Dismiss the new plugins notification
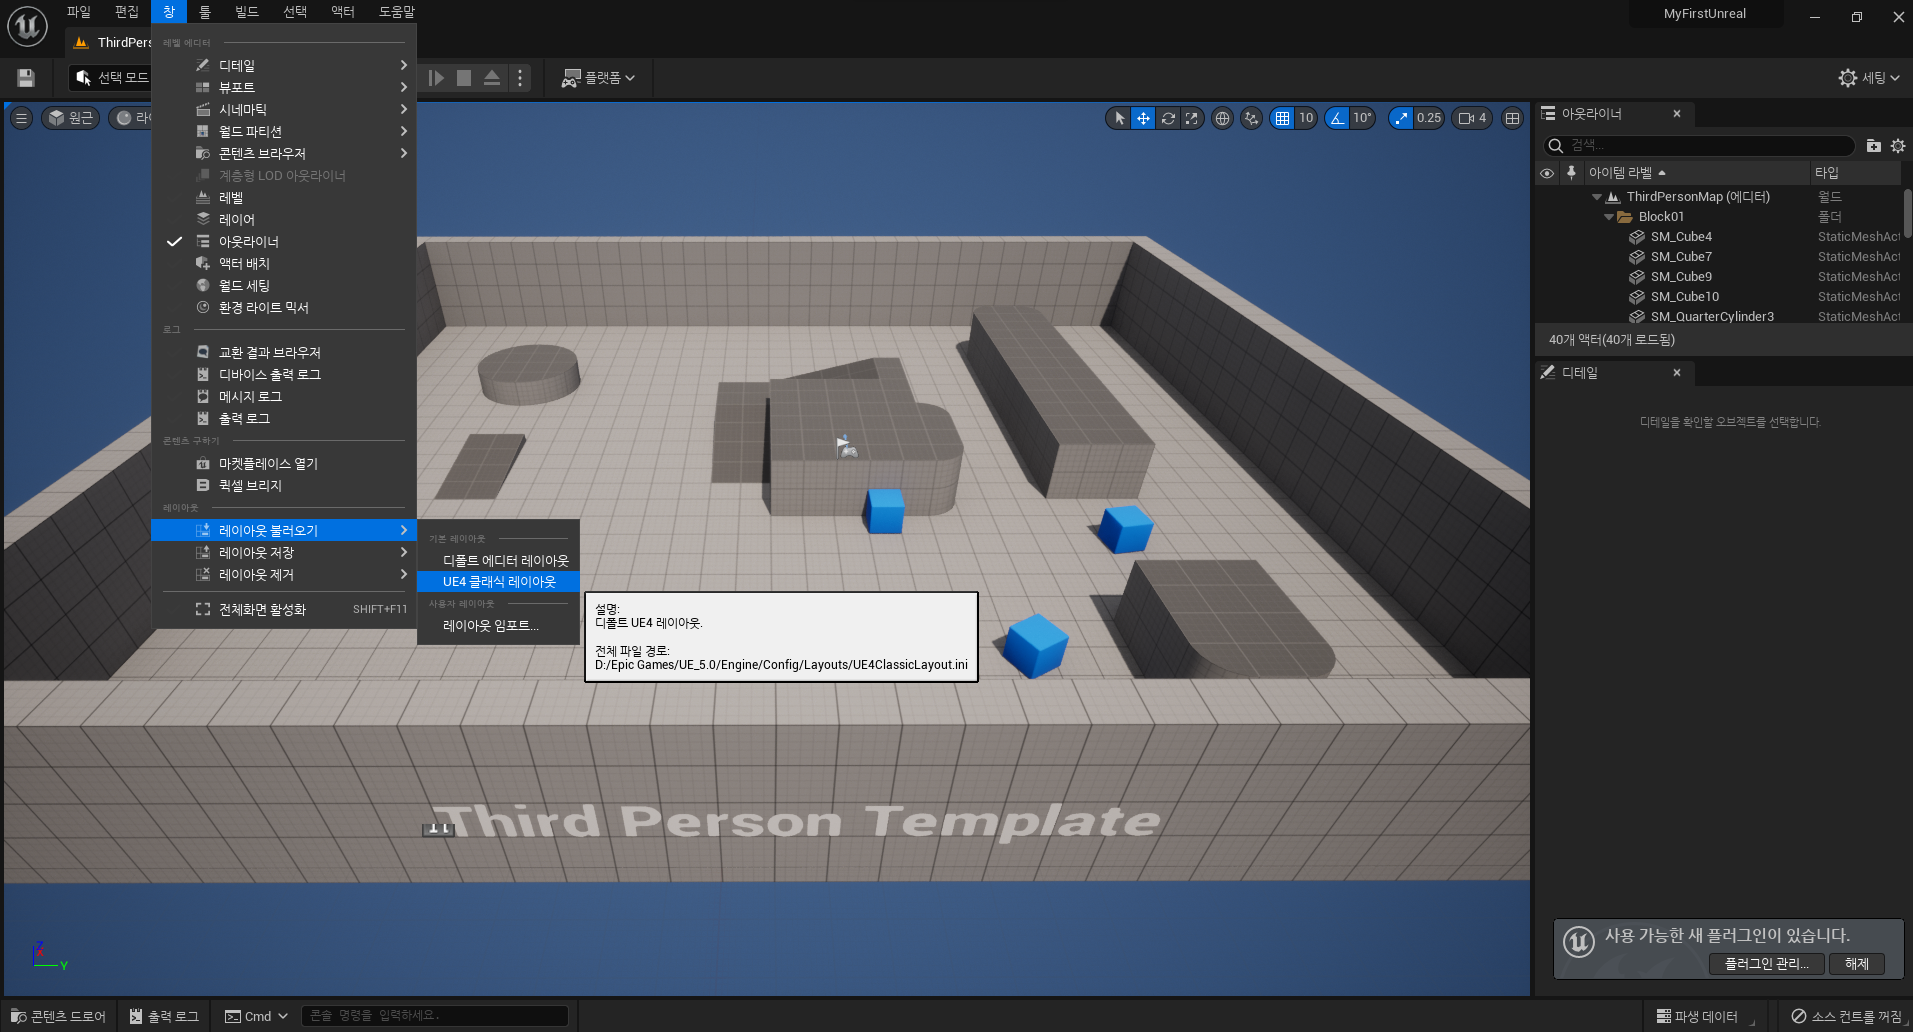The image size is (1913, 1032). click(1857, 964)
